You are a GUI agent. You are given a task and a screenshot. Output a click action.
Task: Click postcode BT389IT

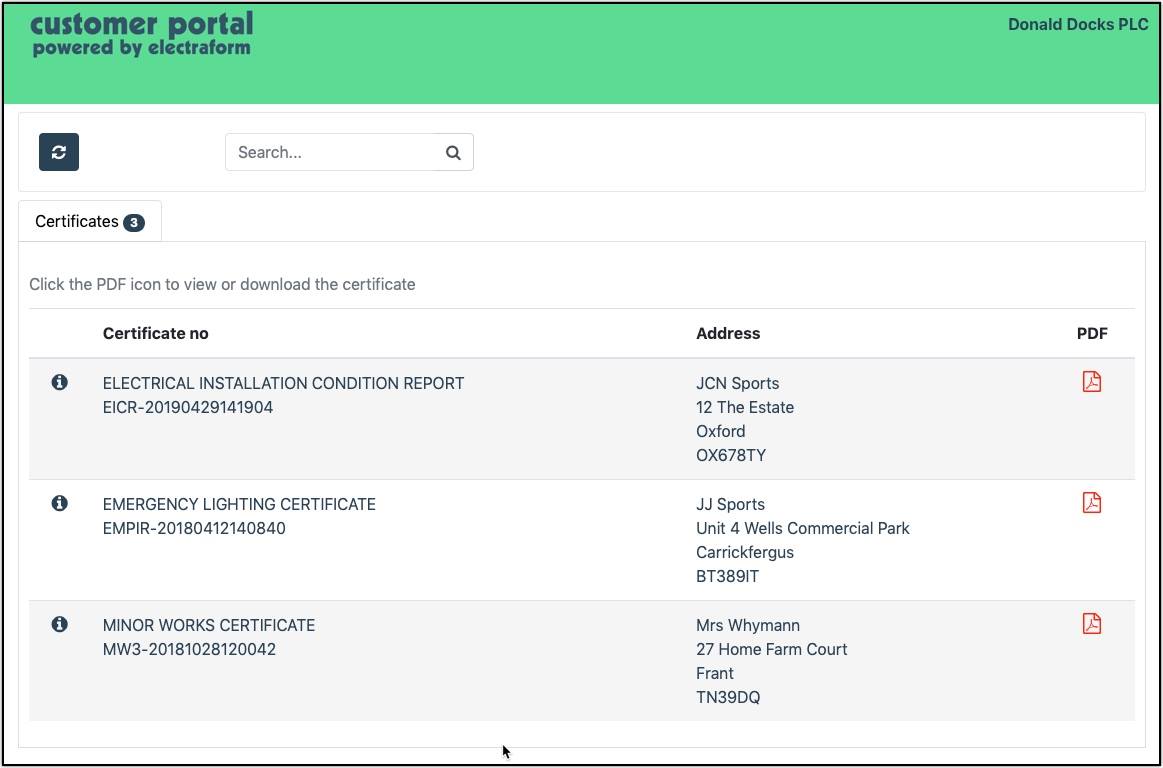coord(728,577)
